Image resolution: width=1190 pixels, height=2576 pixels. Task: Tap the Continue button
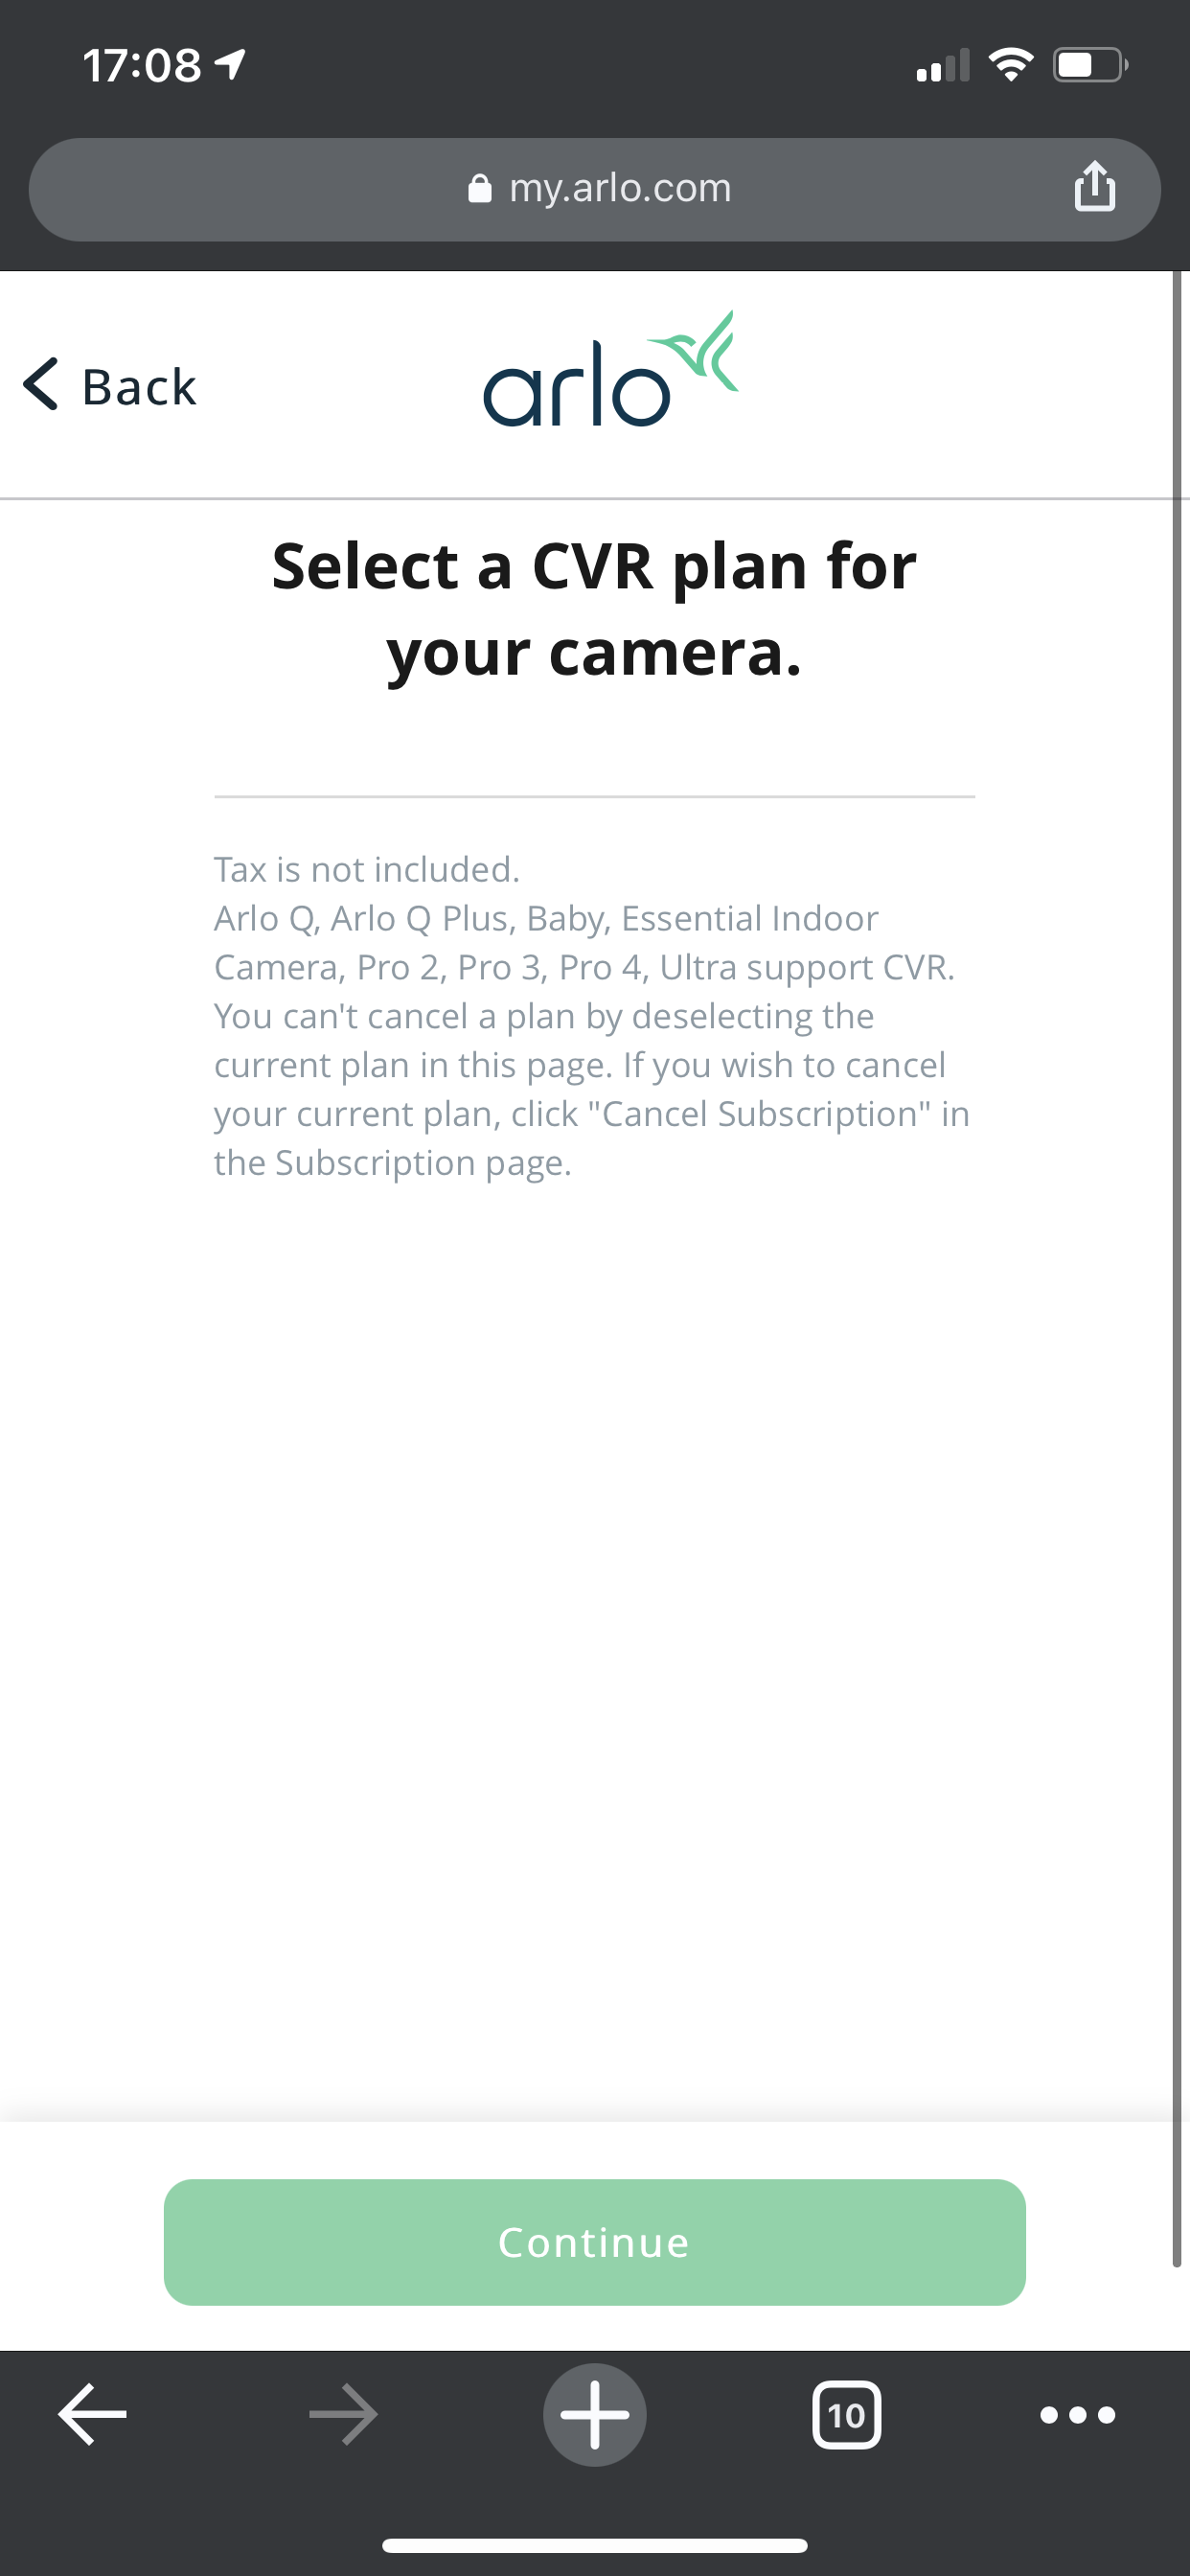(x=595, y=2243)
